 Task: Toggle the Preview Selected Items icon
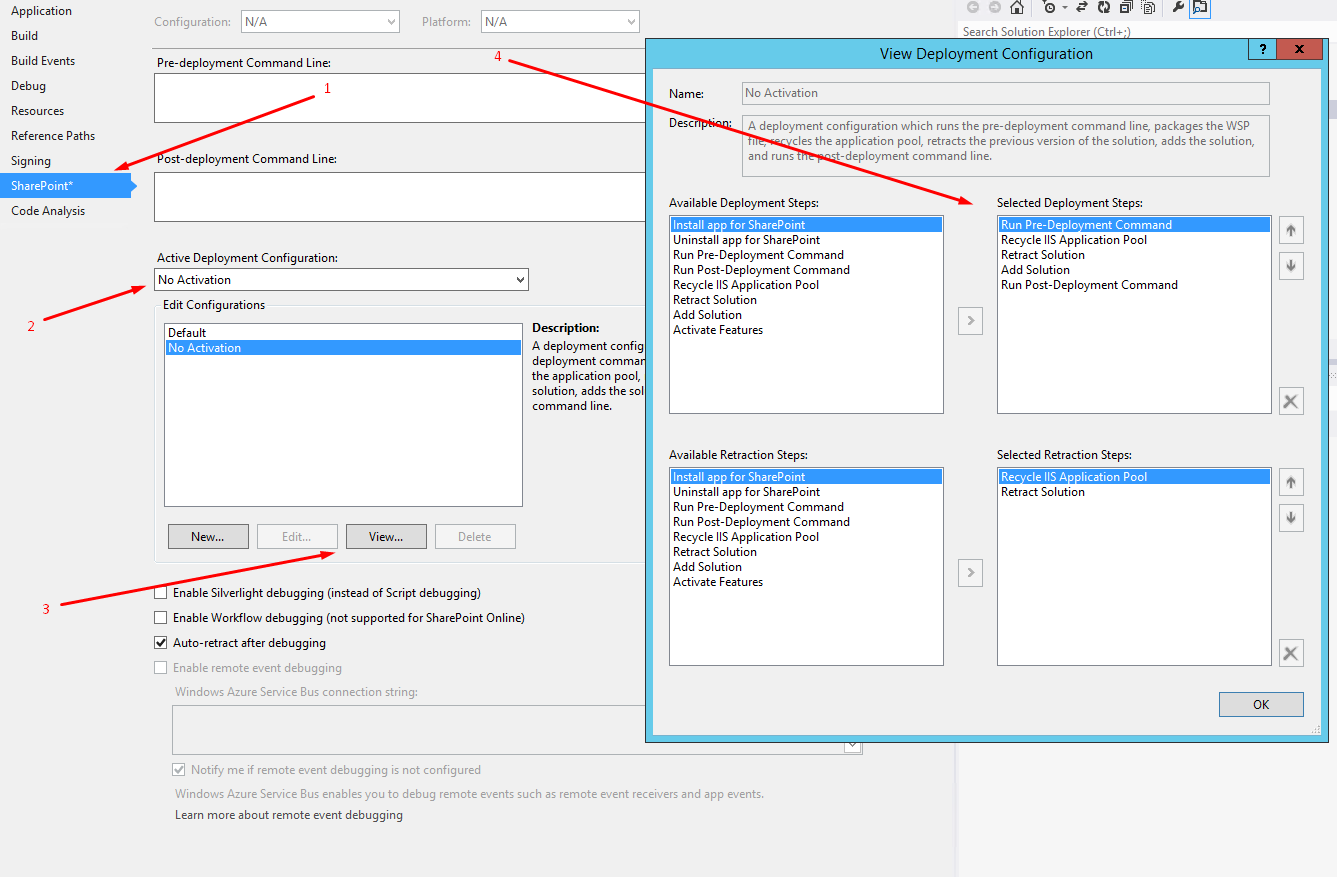1199,8
